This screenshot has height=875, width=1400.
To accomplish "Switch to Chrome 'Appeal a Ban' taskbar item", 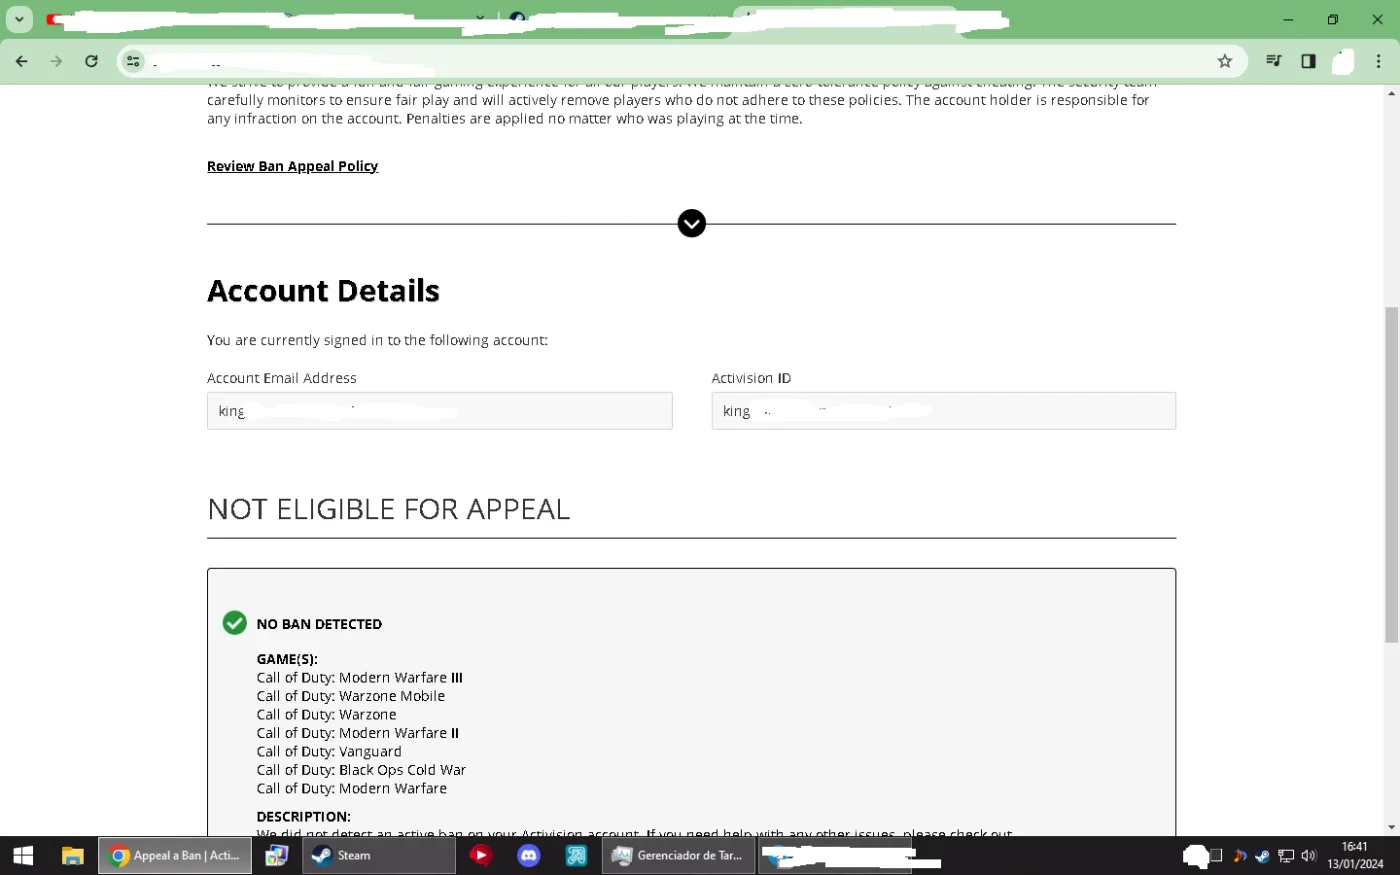I will (175, 856).
